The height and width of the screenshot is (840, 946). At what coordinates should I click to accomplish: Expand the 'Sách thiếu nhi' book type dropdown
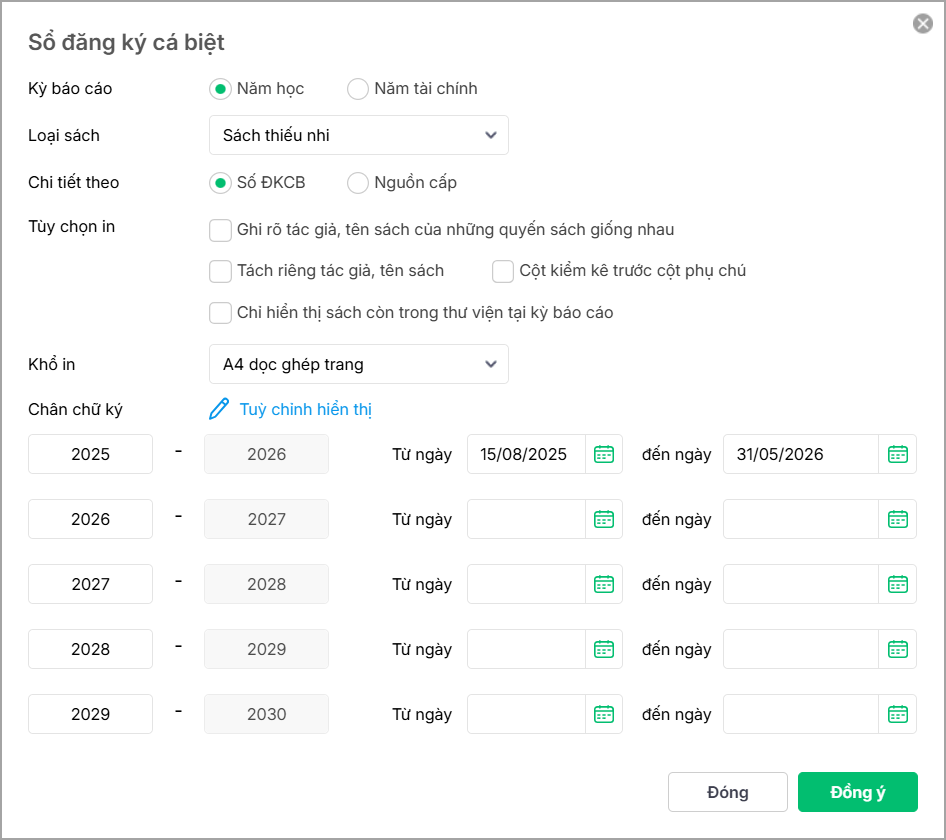[x=359, y=135]
